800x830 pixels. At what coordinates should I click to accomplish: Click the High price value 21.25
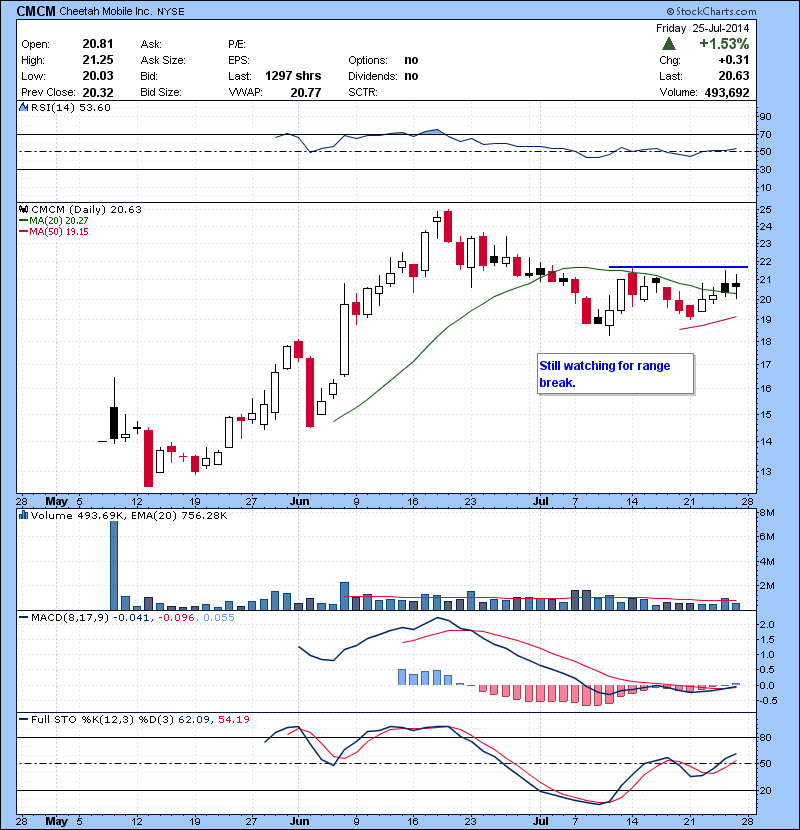tap(98, 60)
